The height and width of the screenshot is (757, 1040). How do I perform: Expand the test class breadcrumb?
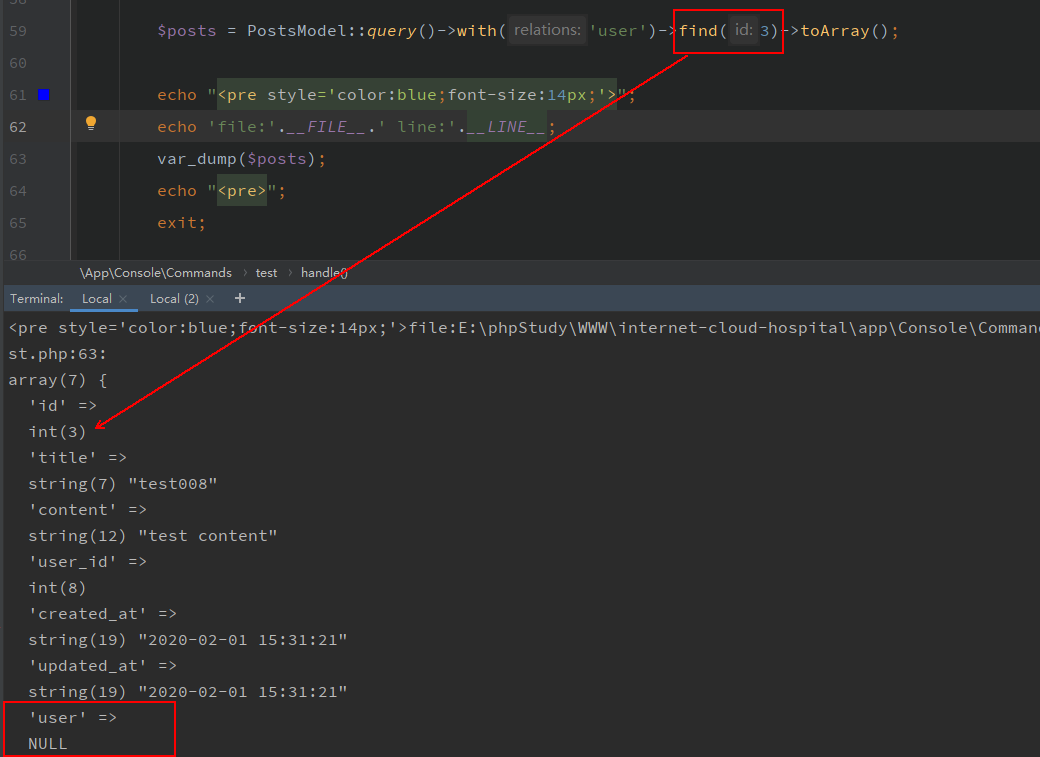click(x=266, y=272)
